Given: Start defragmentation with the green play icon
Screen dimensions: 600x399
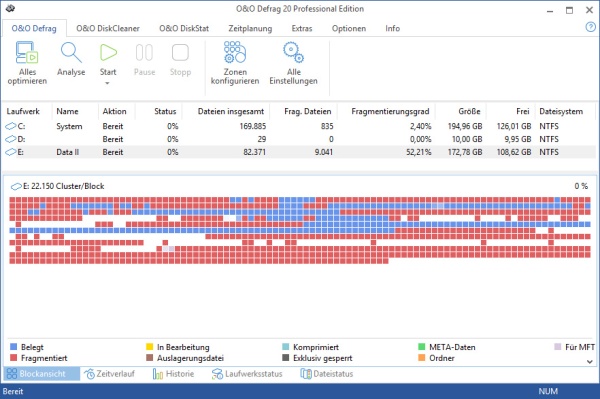Looking at the screenshot, I should coord(108,53).
